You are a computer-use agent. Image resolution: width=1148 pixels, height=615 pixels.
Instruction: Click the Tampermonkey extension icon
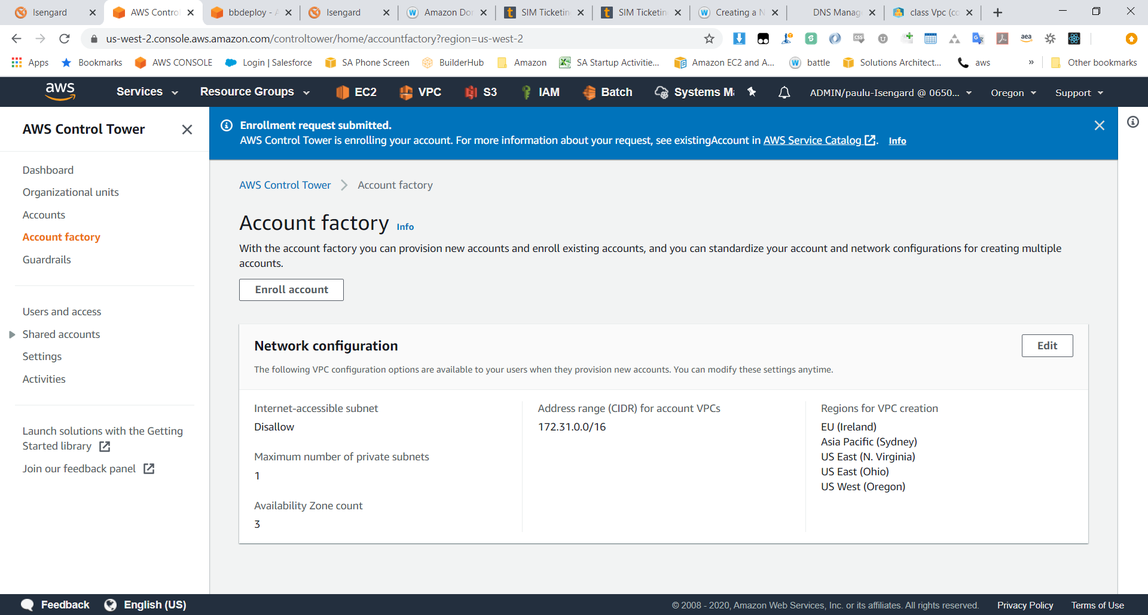click(x=763, y=39)
